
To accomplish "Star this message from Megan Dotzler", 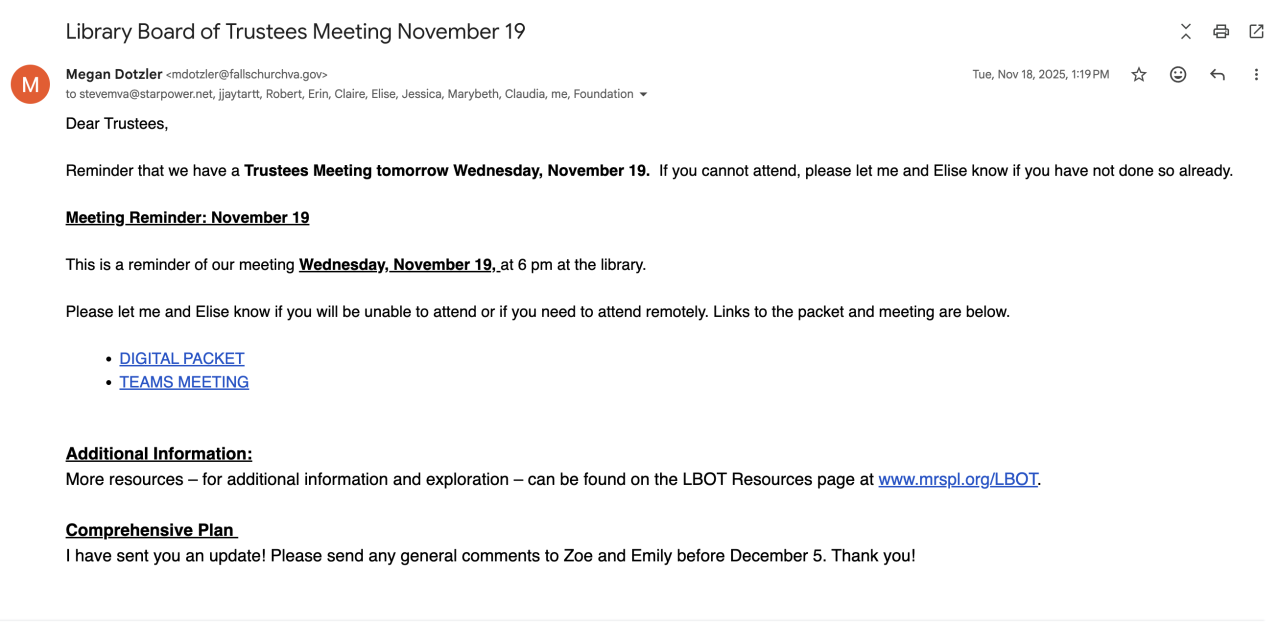I will (x=1139, y=75).
